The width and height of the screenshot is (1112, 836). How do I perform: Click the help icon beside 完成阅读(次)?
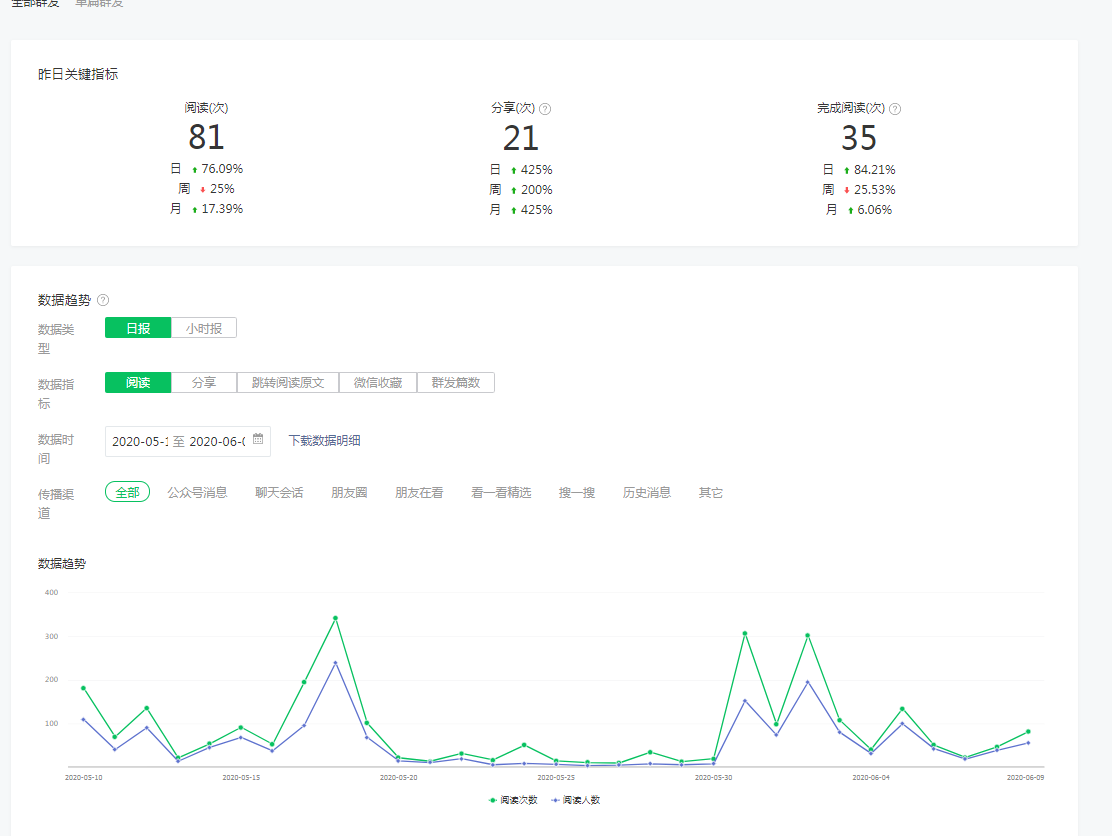(895, 109)
